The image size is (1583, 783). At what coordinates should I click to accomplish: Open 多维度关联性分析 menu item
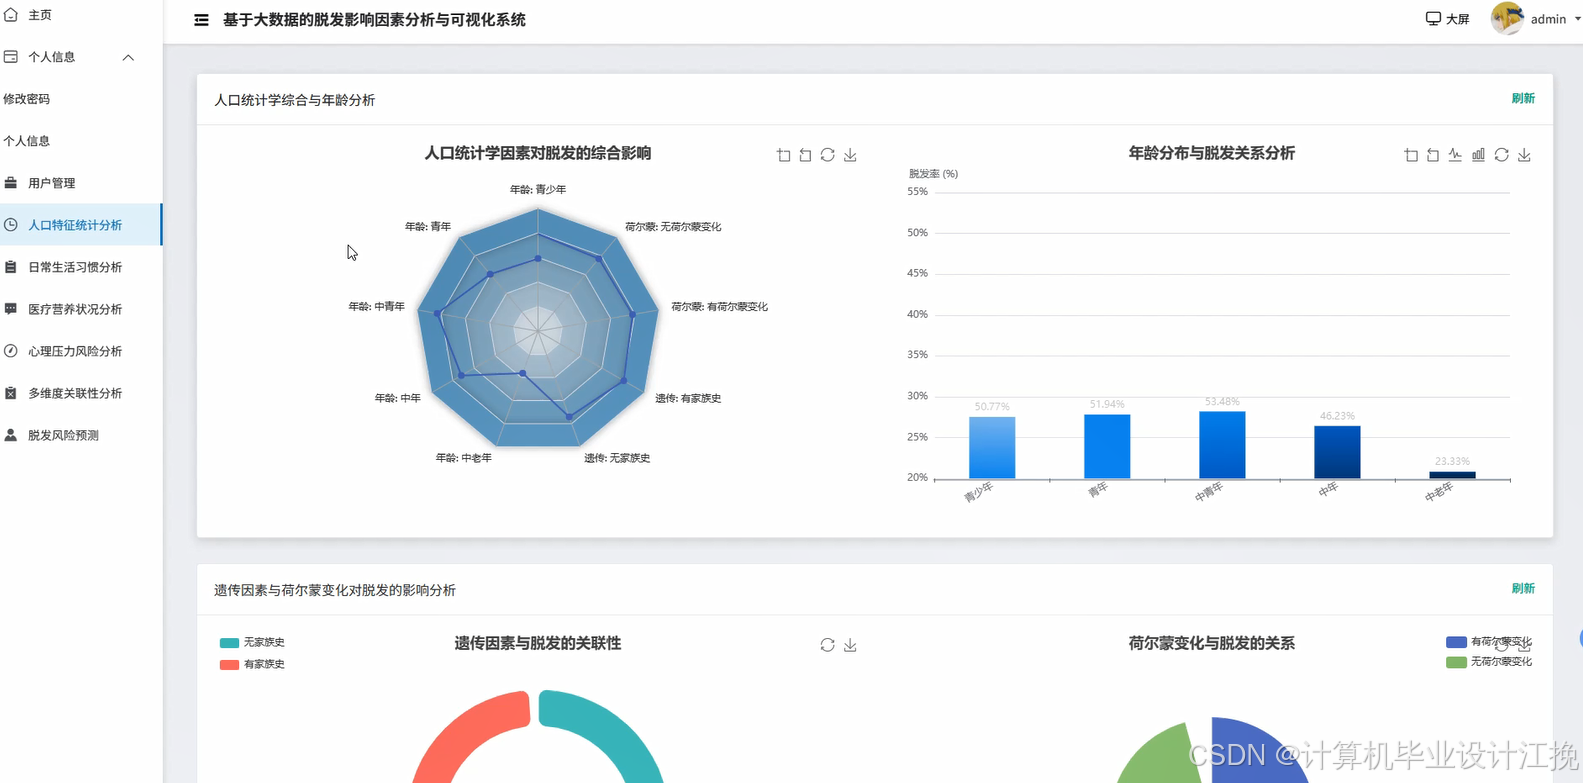[x=75, y=393]
